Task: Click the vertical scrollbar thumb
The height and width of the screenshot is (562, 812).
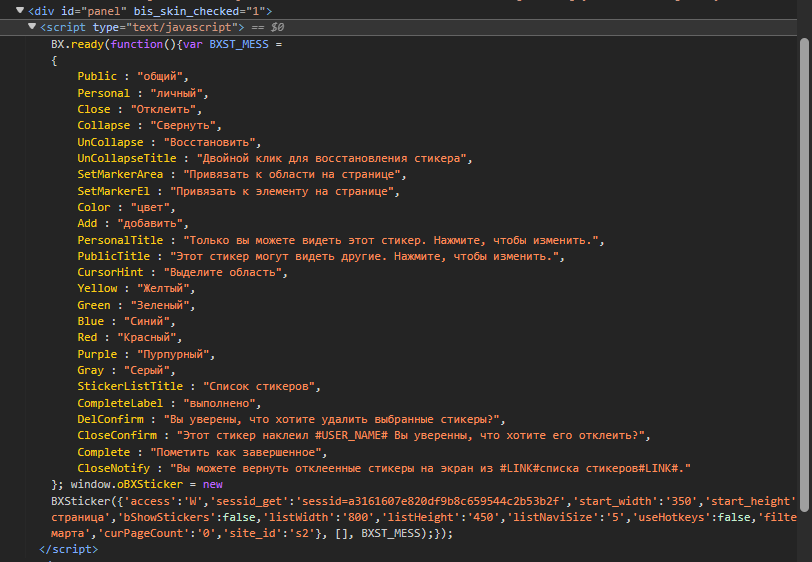Action: pos(804,275)
